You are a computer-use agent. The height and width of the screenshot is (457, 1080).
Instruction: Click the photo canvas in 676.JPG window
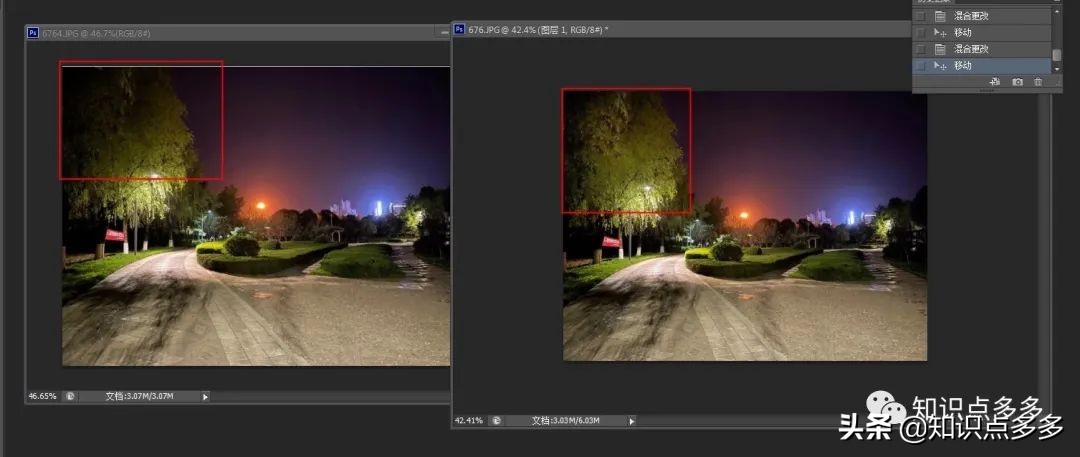745,225
